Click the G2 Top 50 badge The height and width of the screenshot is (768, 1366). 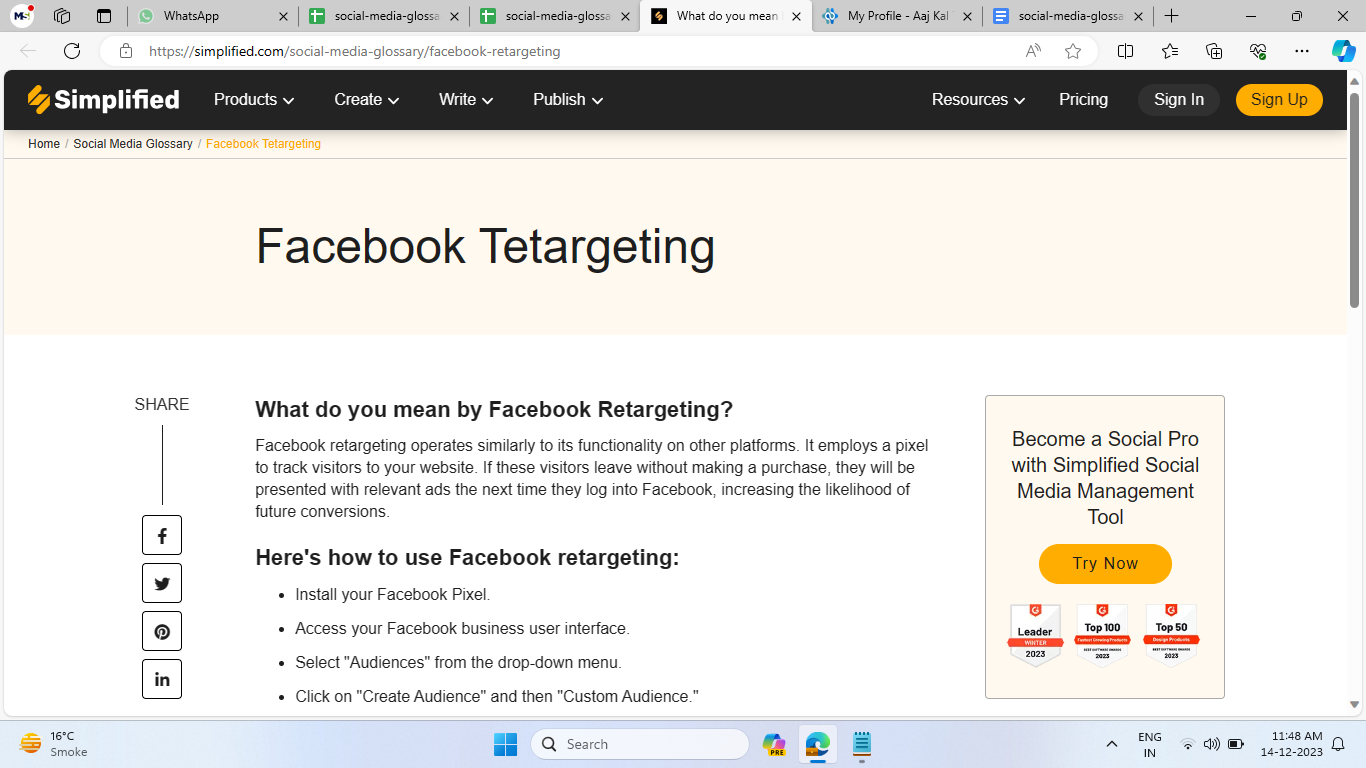tap(1171, 635)
